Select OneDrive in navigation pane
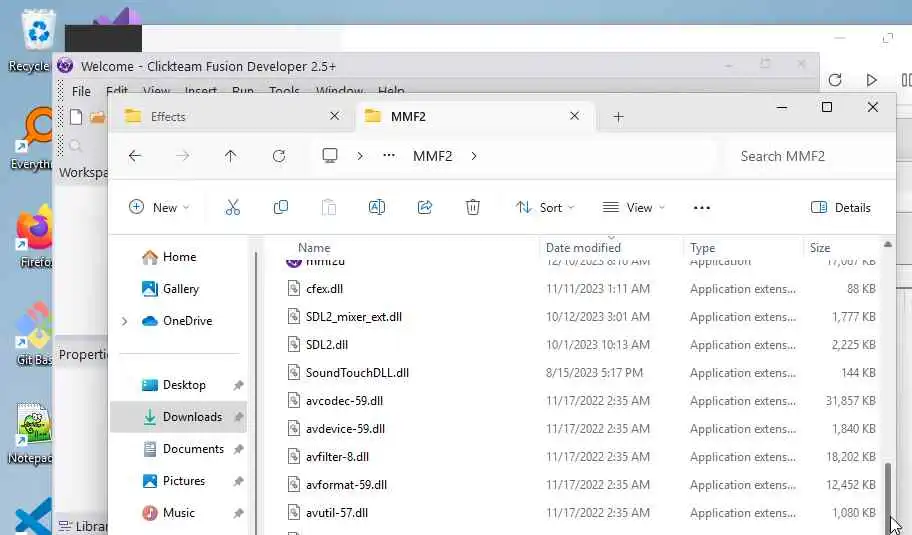 coord(177,321)
